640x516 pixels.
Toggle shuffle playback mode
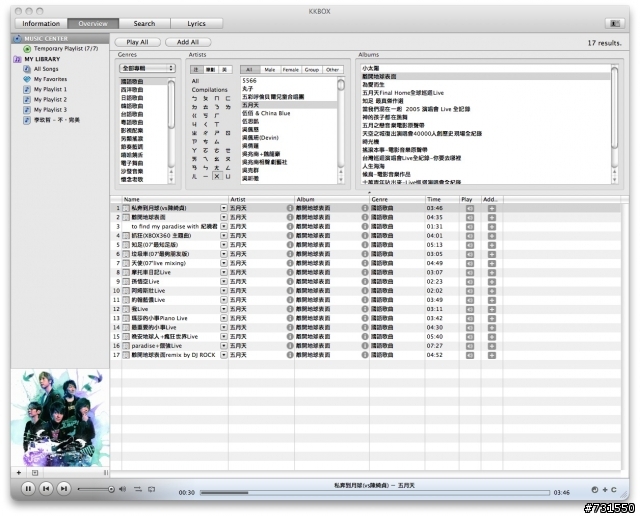(x=138, y=489)
